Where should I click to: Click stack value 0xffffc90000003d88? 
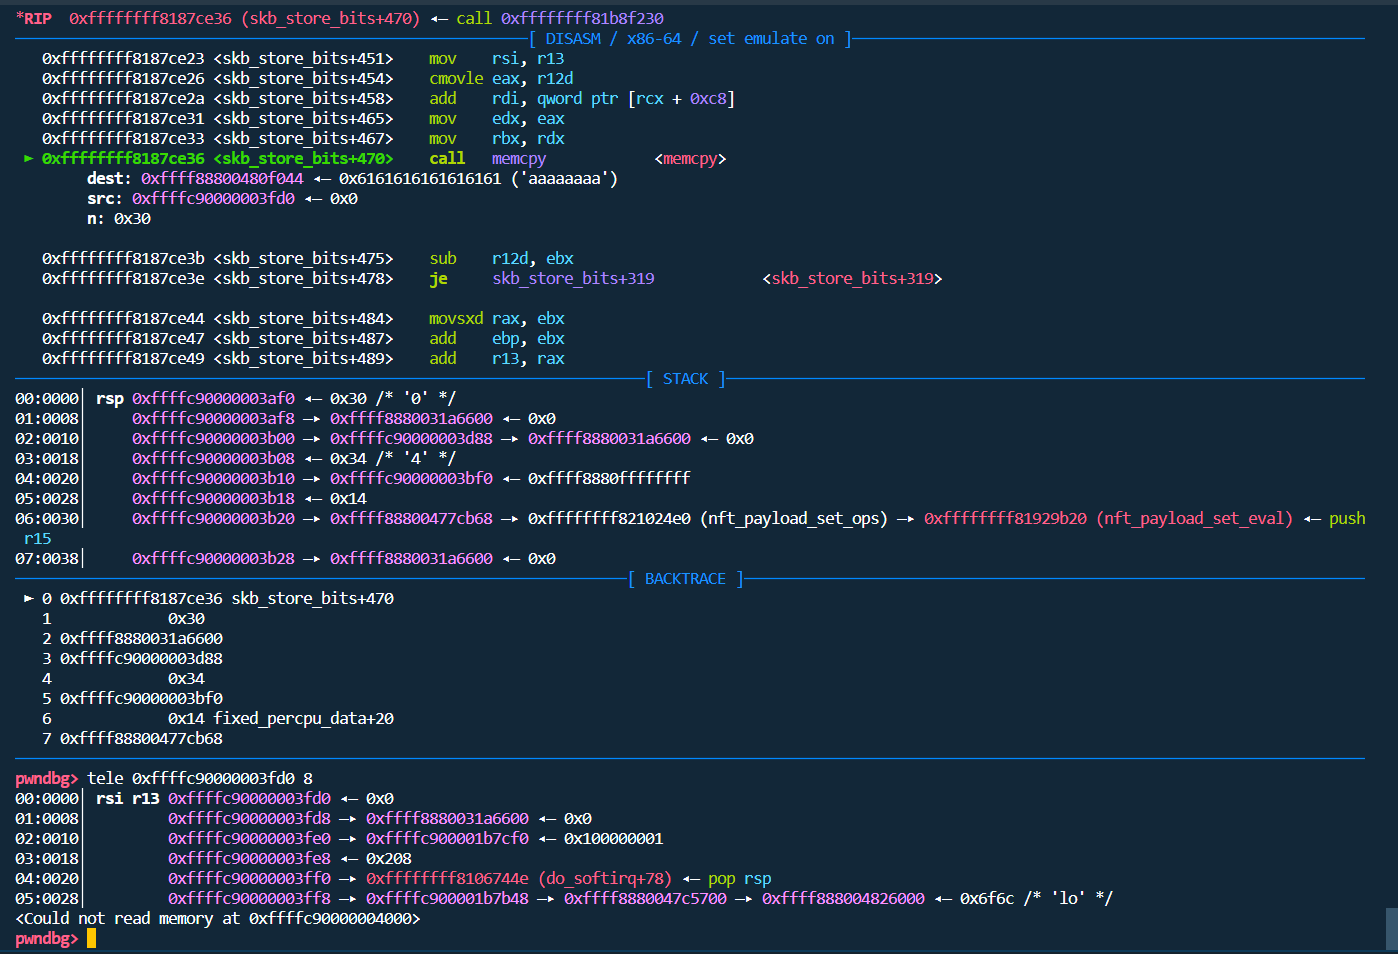tap(411, 438)
